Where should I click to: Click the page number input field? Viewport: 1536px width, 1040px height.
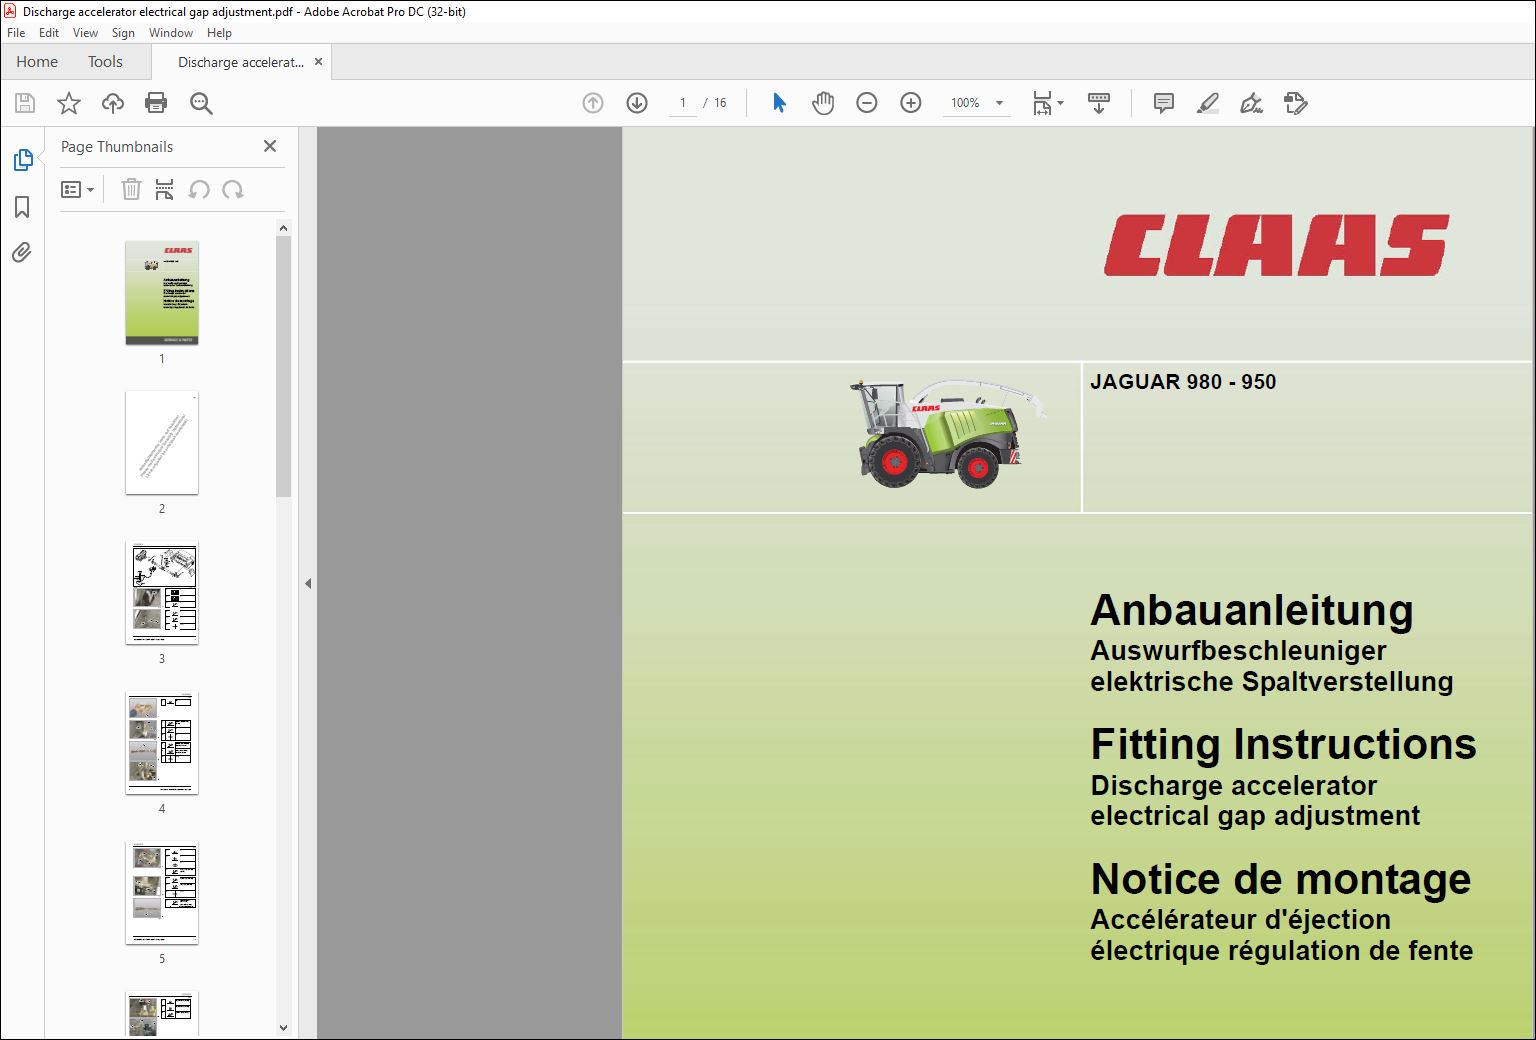[683, 103]
